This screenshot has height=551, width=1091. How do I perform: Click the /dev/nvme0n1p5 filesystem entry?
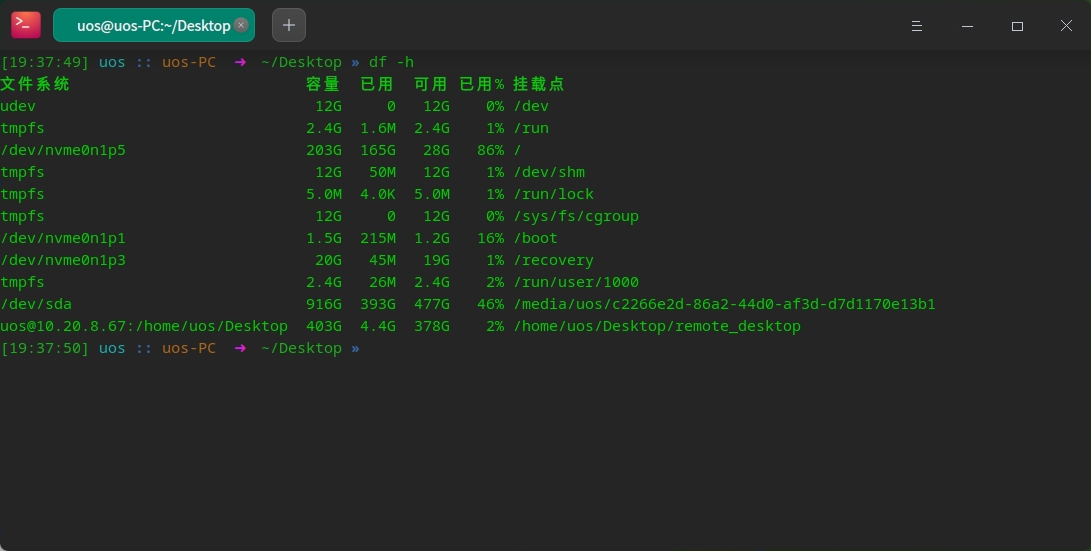tap(63, 150)
